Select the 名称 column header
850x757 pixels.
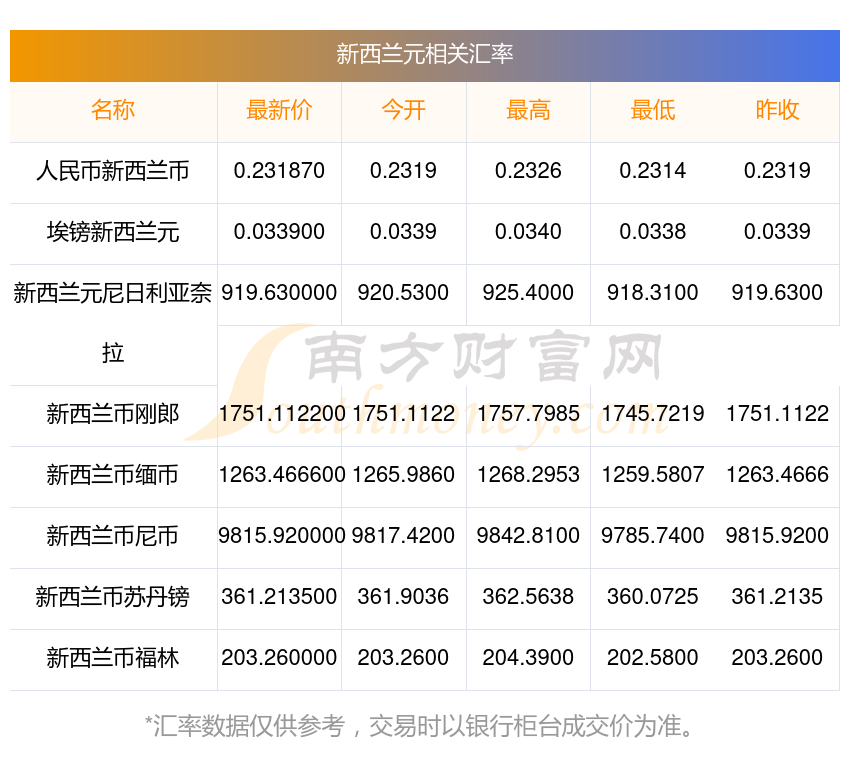click(x=113, y=110)
